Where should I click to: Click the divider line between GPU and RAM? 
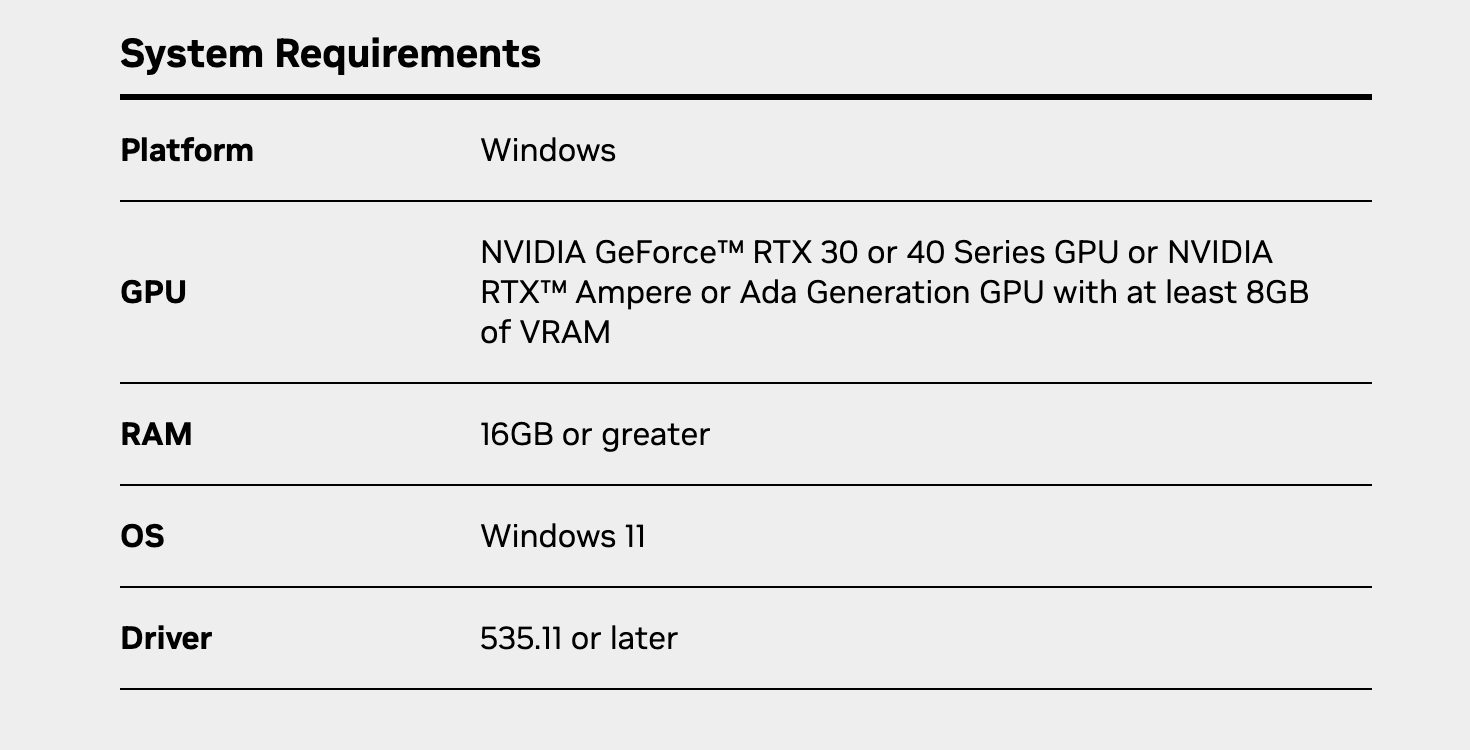[746, 383]
